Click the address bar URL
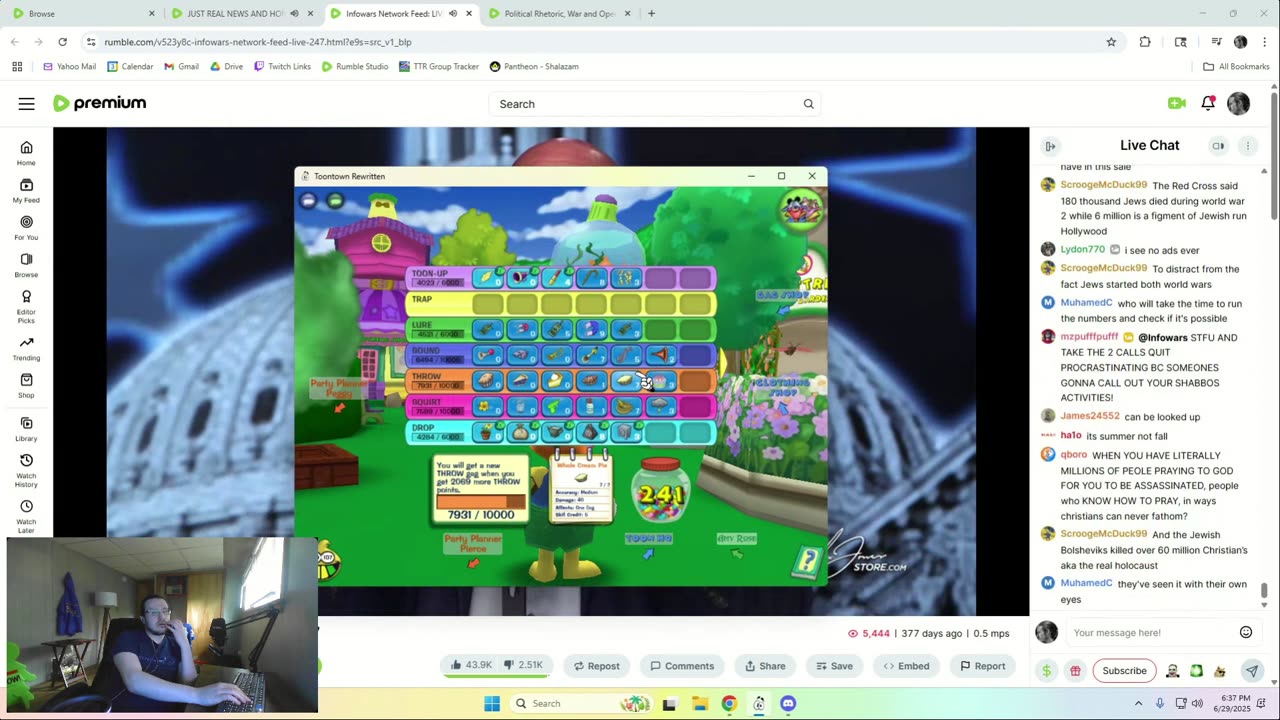Screen dimensions: 1280x720 (x=258, y=42)
